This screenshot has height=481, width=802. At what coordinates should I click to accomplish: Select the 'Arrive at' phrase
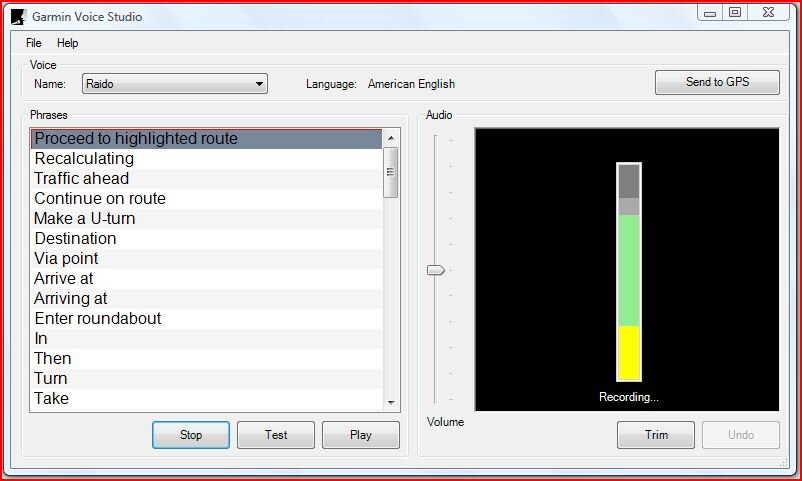(x=206, y=278)
